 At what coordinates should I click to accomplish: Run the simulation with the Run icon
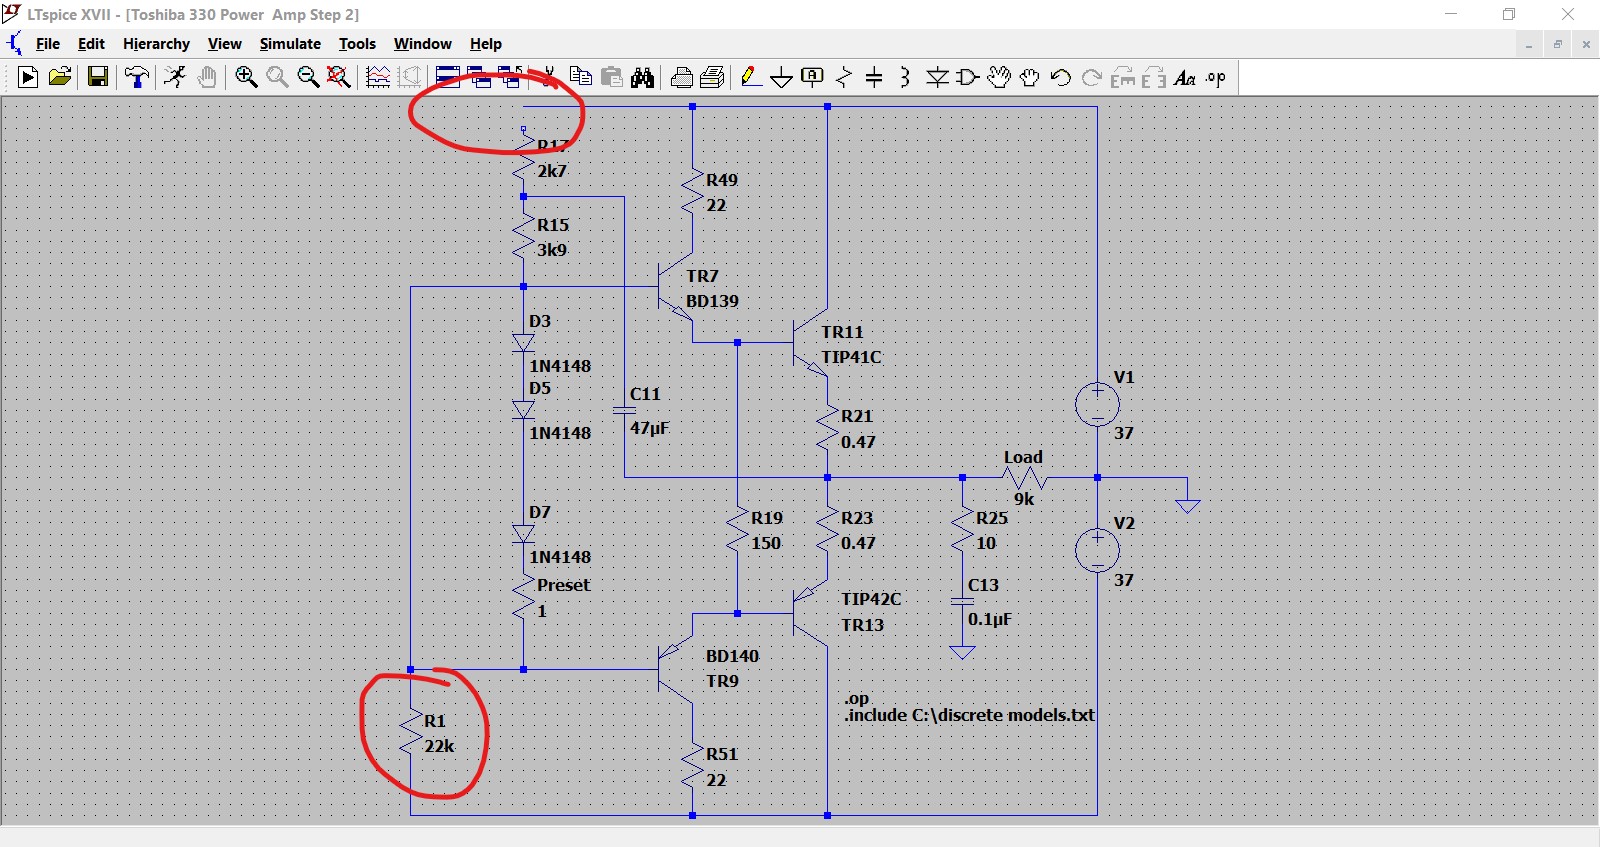pos(28,77)
